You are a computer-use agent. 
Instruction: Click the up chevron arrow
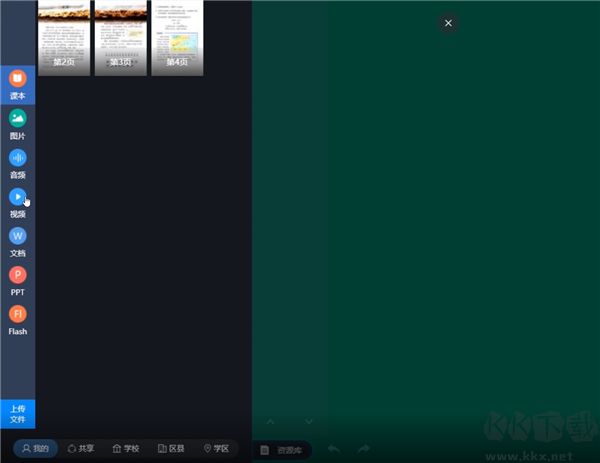[x=271, y=421]
